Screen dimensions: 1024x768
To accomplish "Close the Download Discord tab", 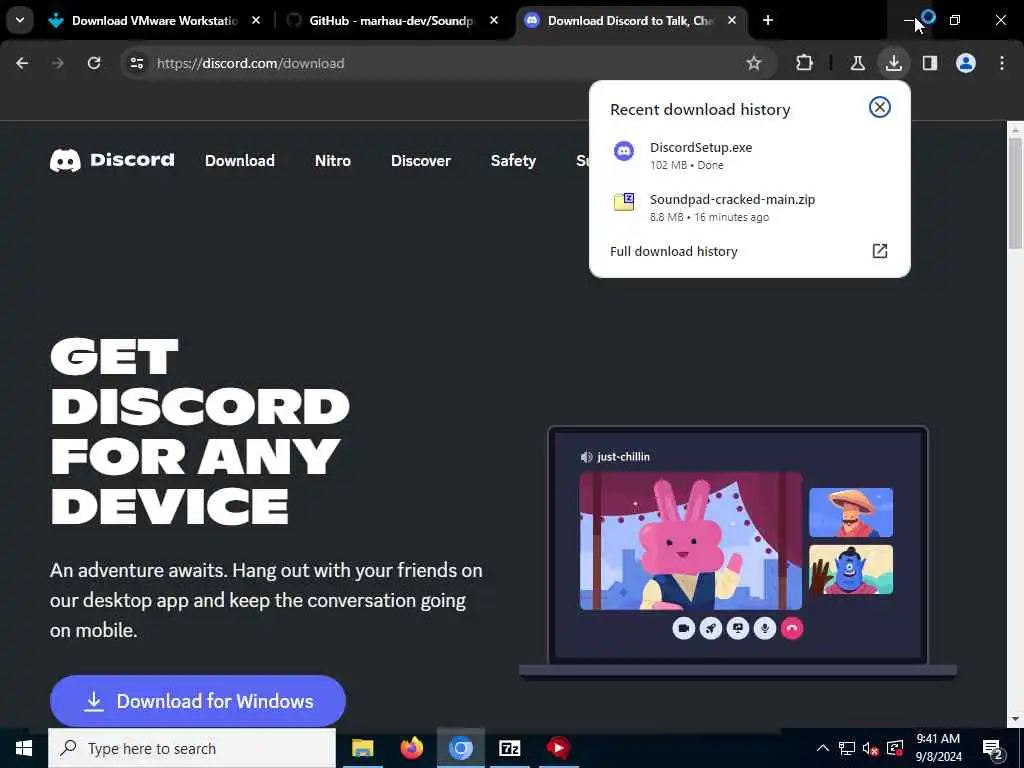I will pyautogui.click(x=732, y=21).
